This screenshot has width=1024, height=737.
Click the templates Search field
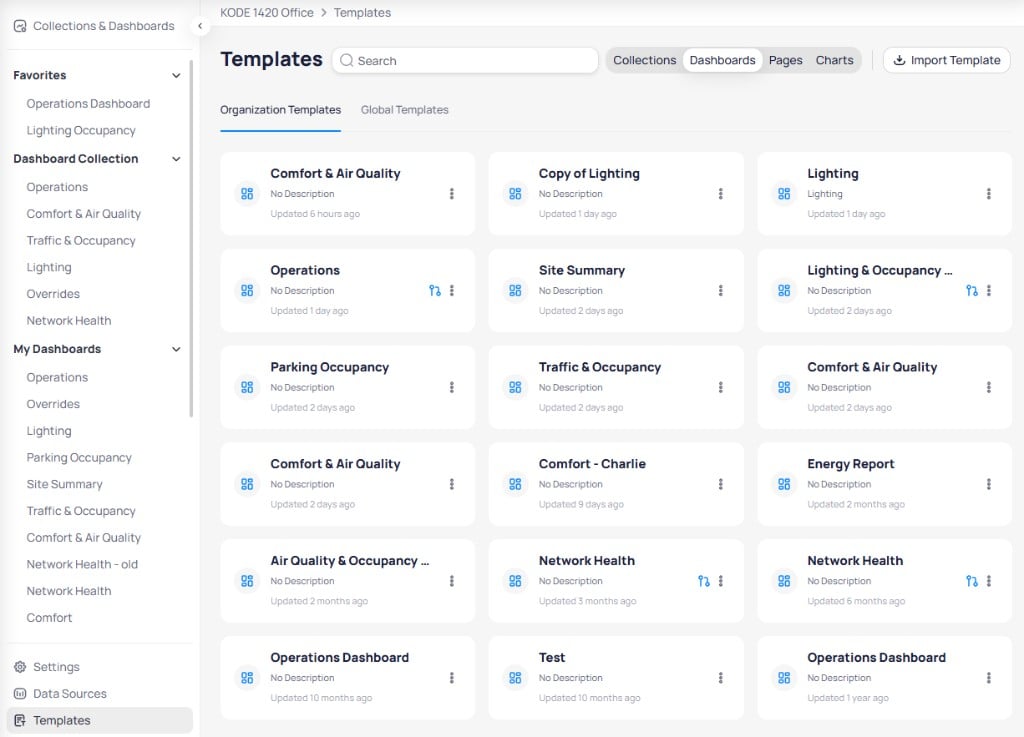coord(465,60)
